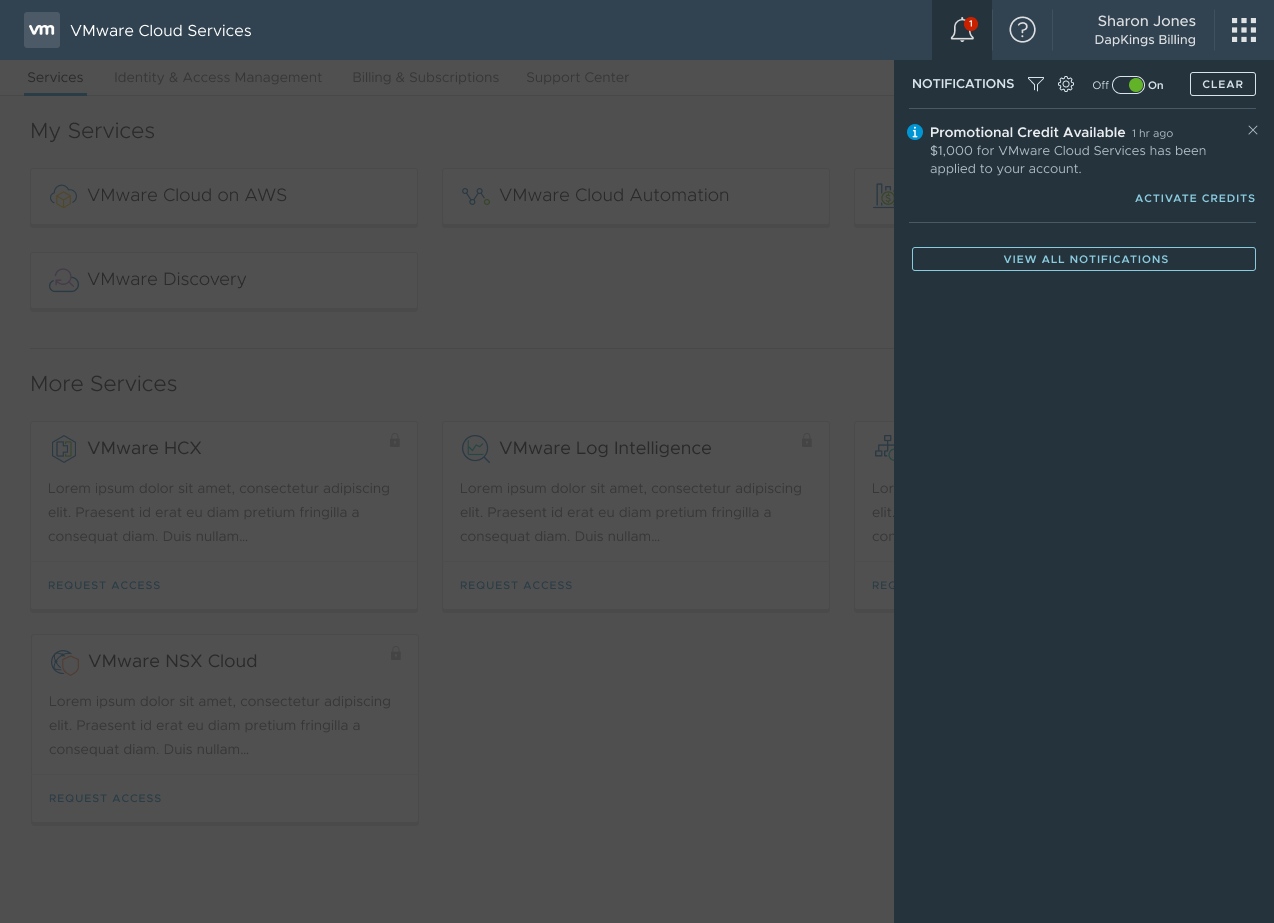Select the VMware Discovery cloud icon
The height and width of the screenshot is (923, 1274).
click(64, 280)
